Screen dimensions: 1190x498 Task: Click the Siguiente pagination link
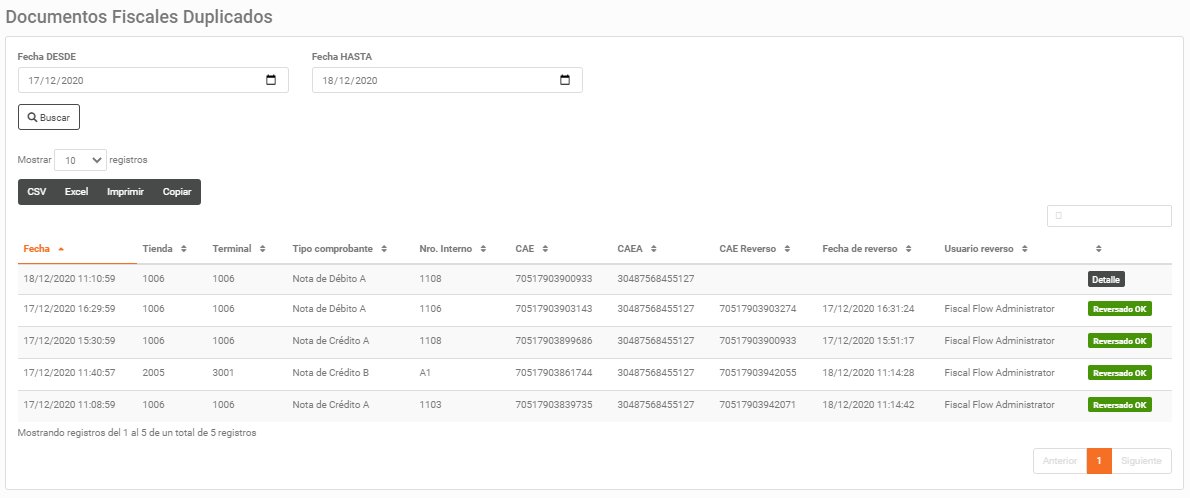pos(1141,461)
